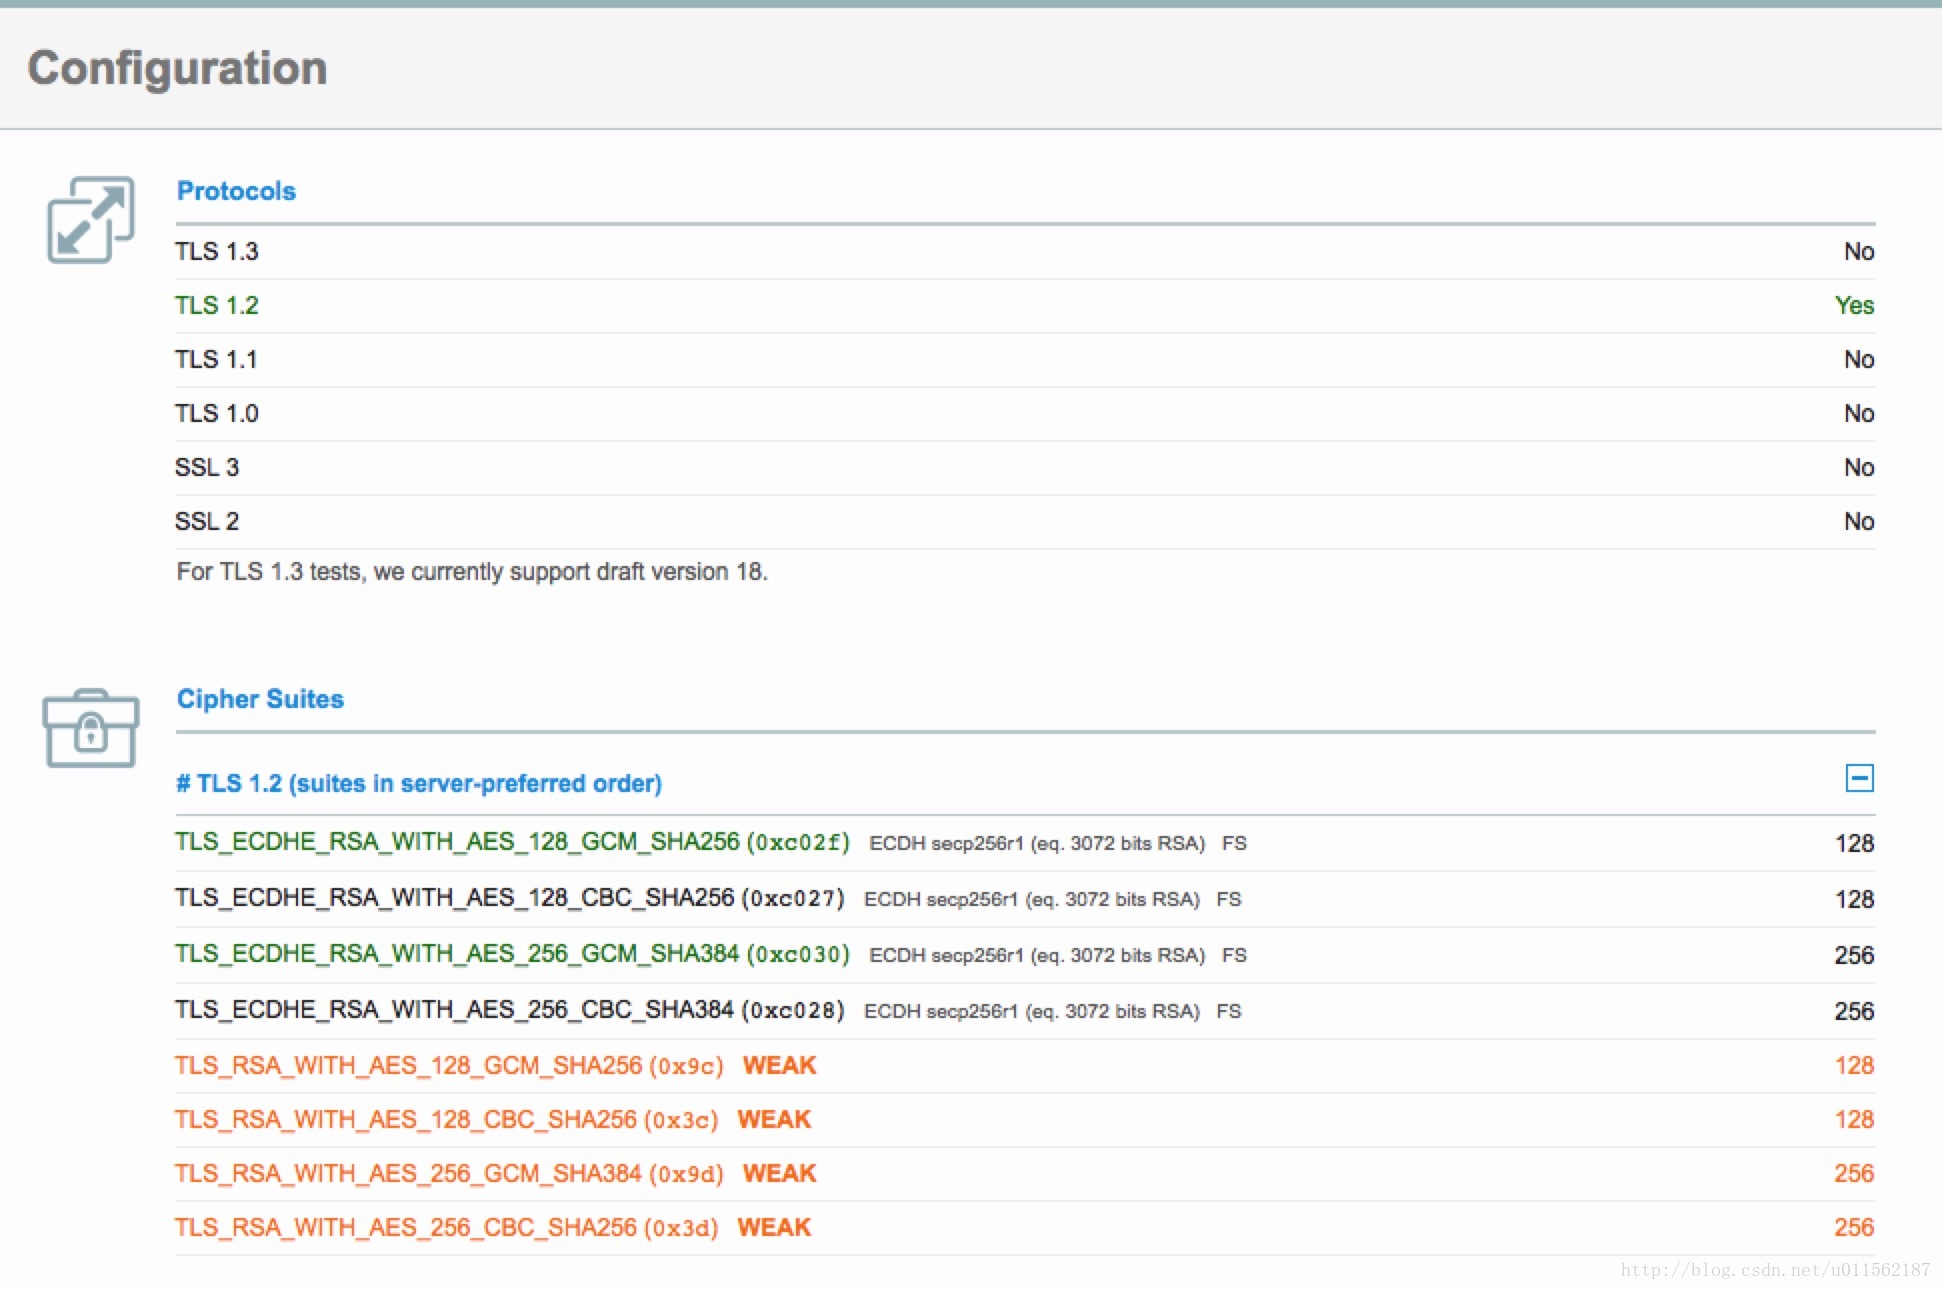Click FS marker on the 0xc02f suite

coord(1234,843)
